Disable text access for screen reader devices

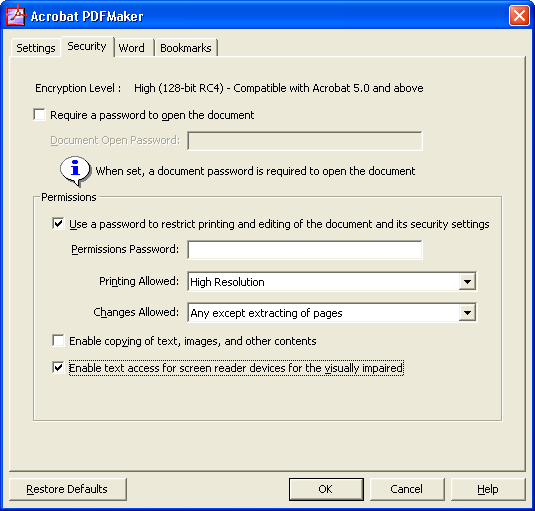(x=58, y=368)
